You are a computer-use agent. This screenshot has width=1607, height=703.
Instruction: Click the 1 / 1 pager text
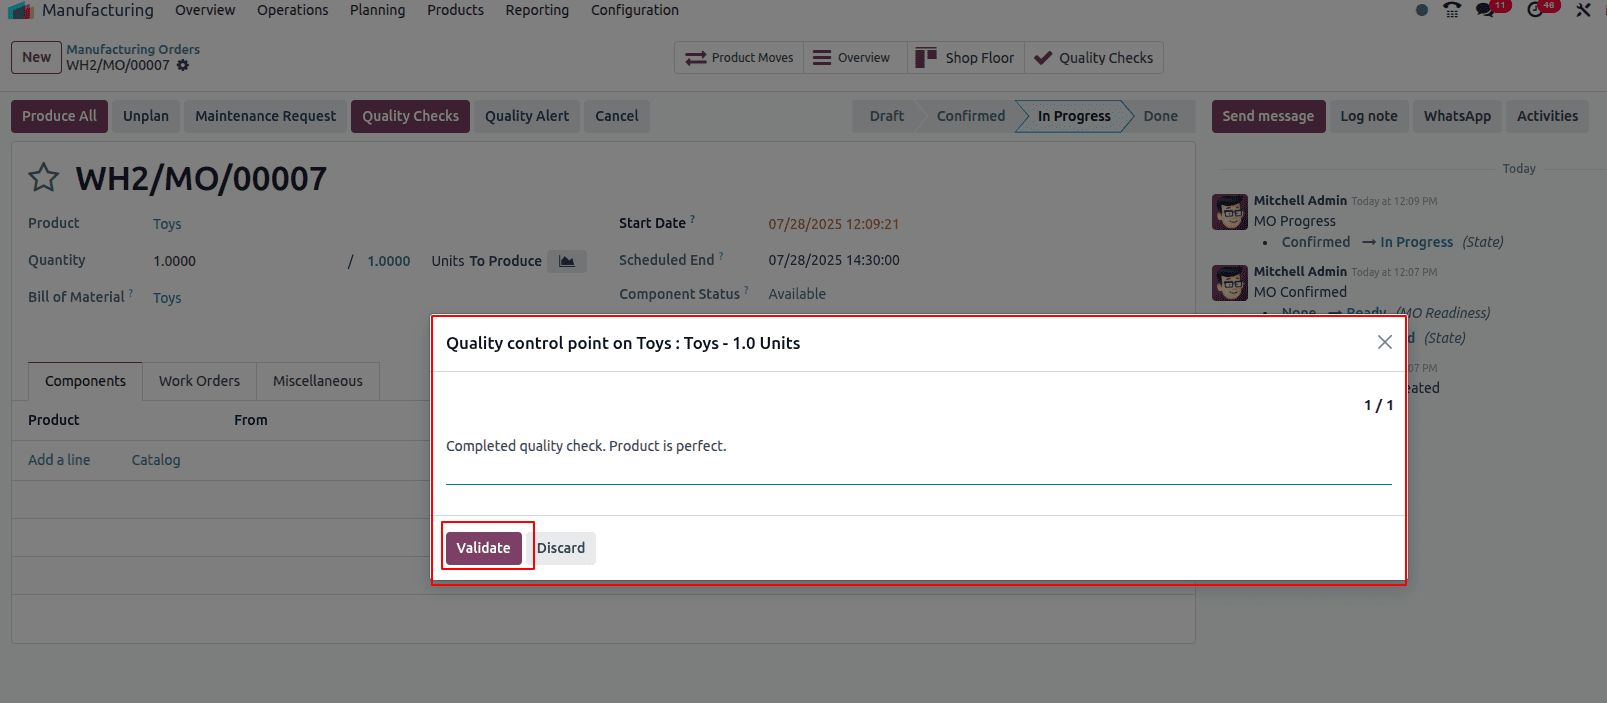1378,405
